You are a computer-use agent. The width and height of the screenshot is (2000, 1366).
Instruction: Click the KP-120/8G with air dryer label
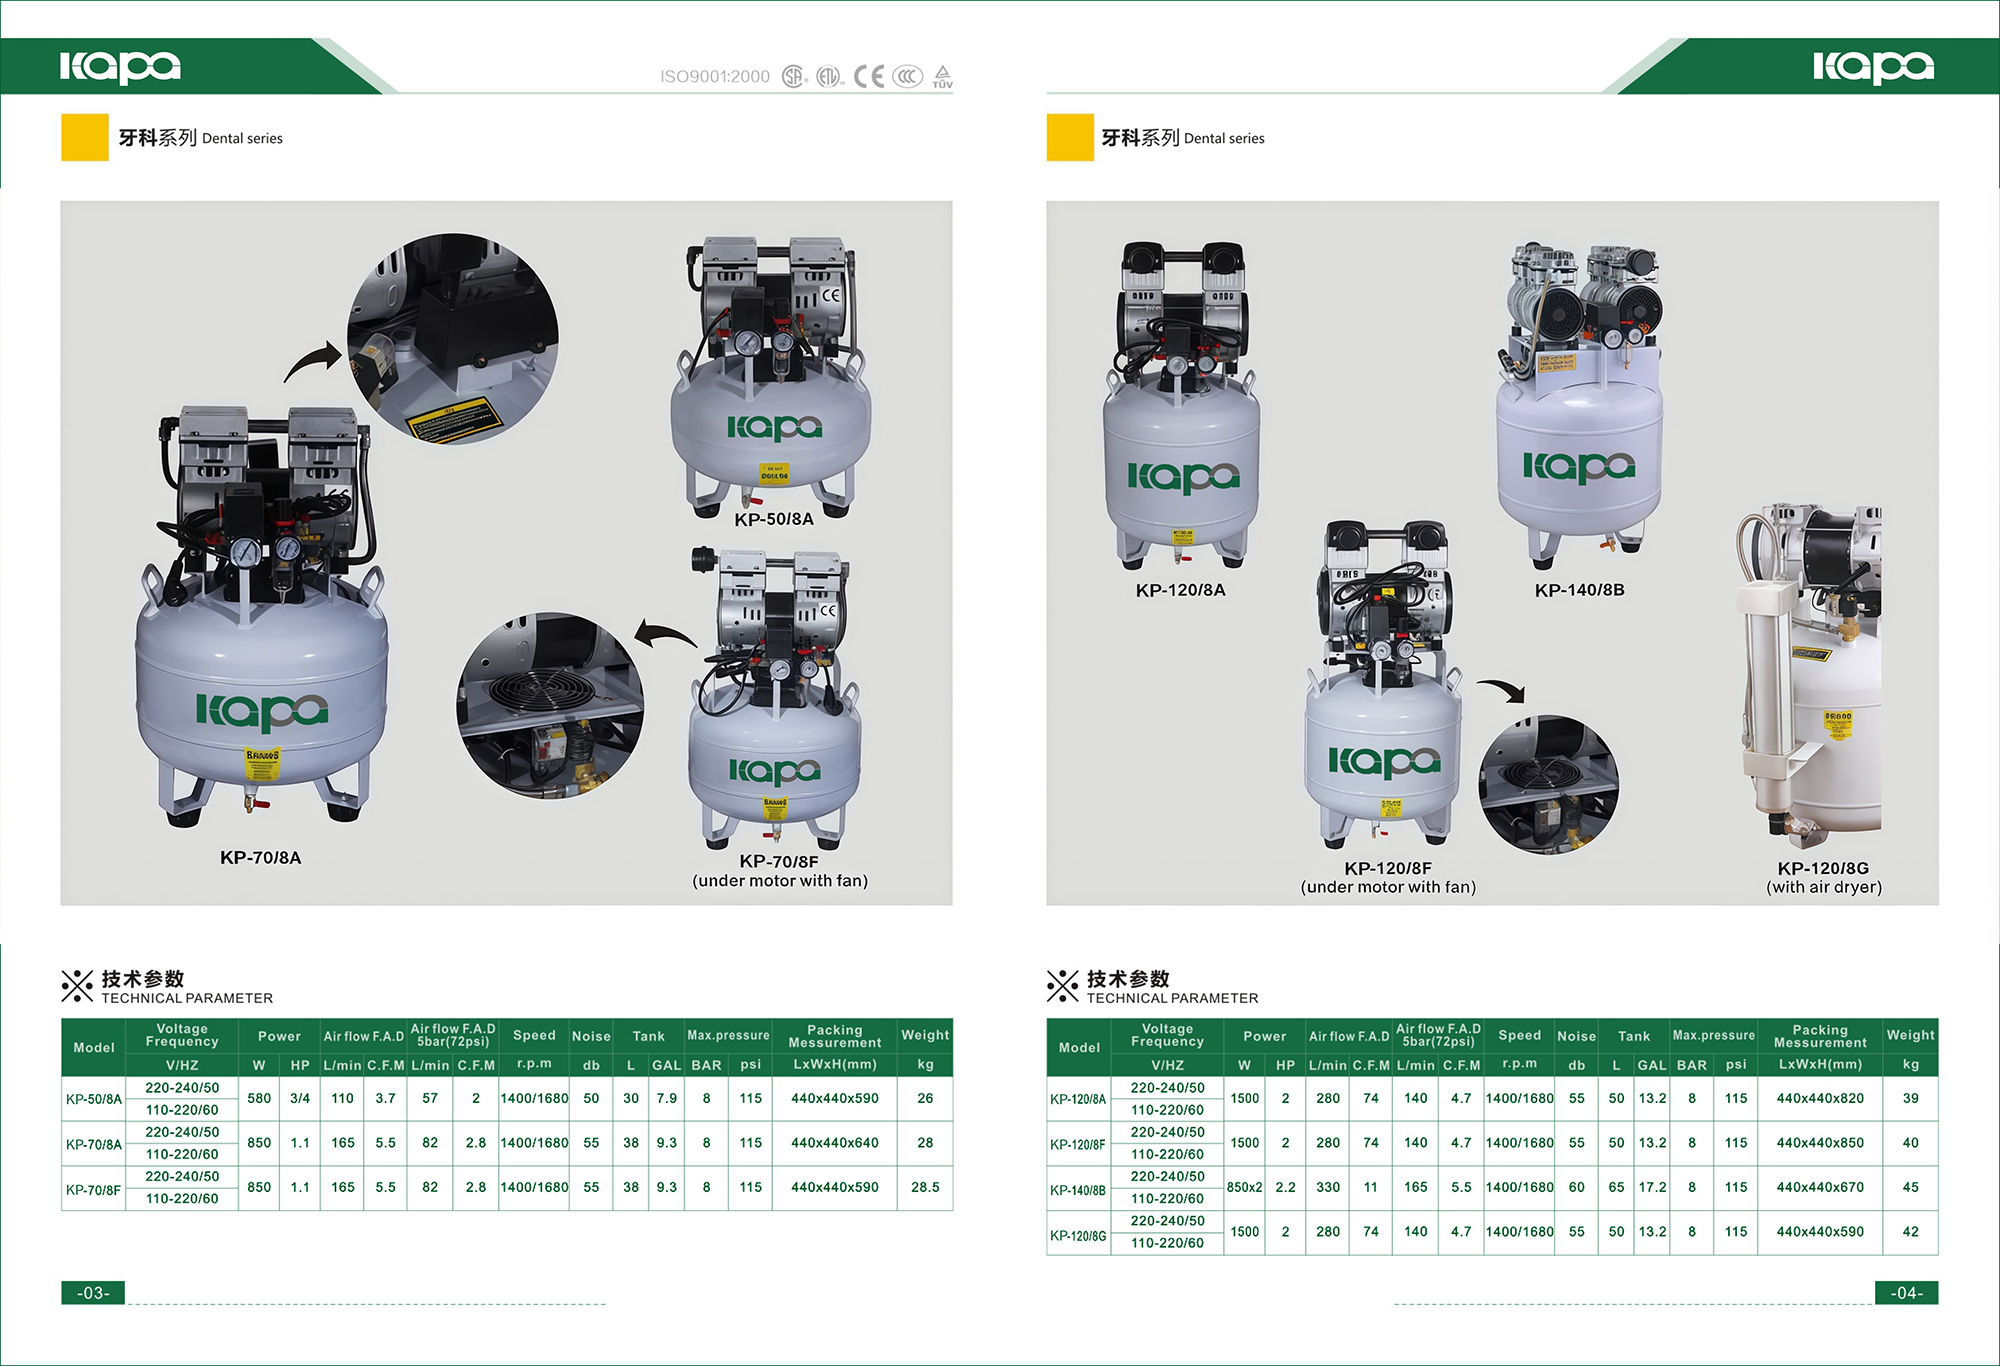1823,877
